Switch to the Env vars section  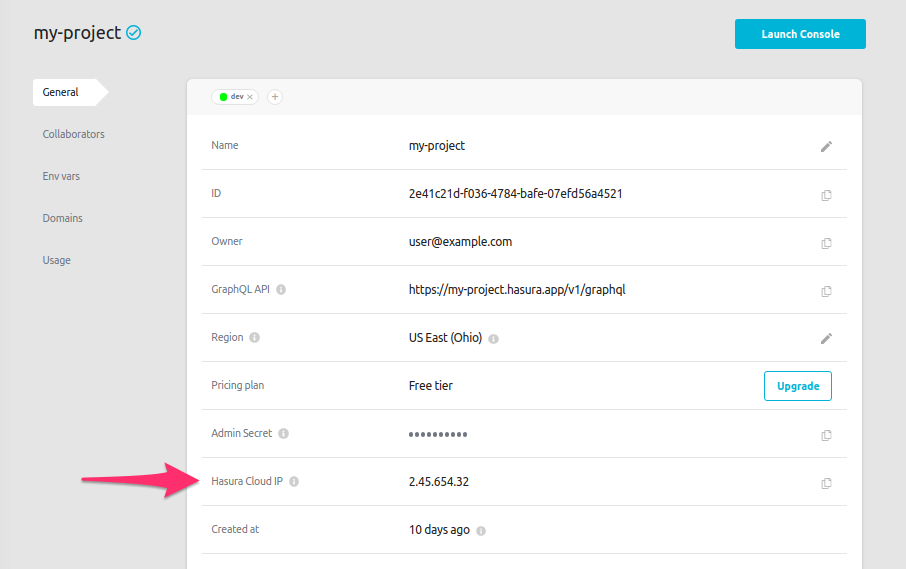61,176
